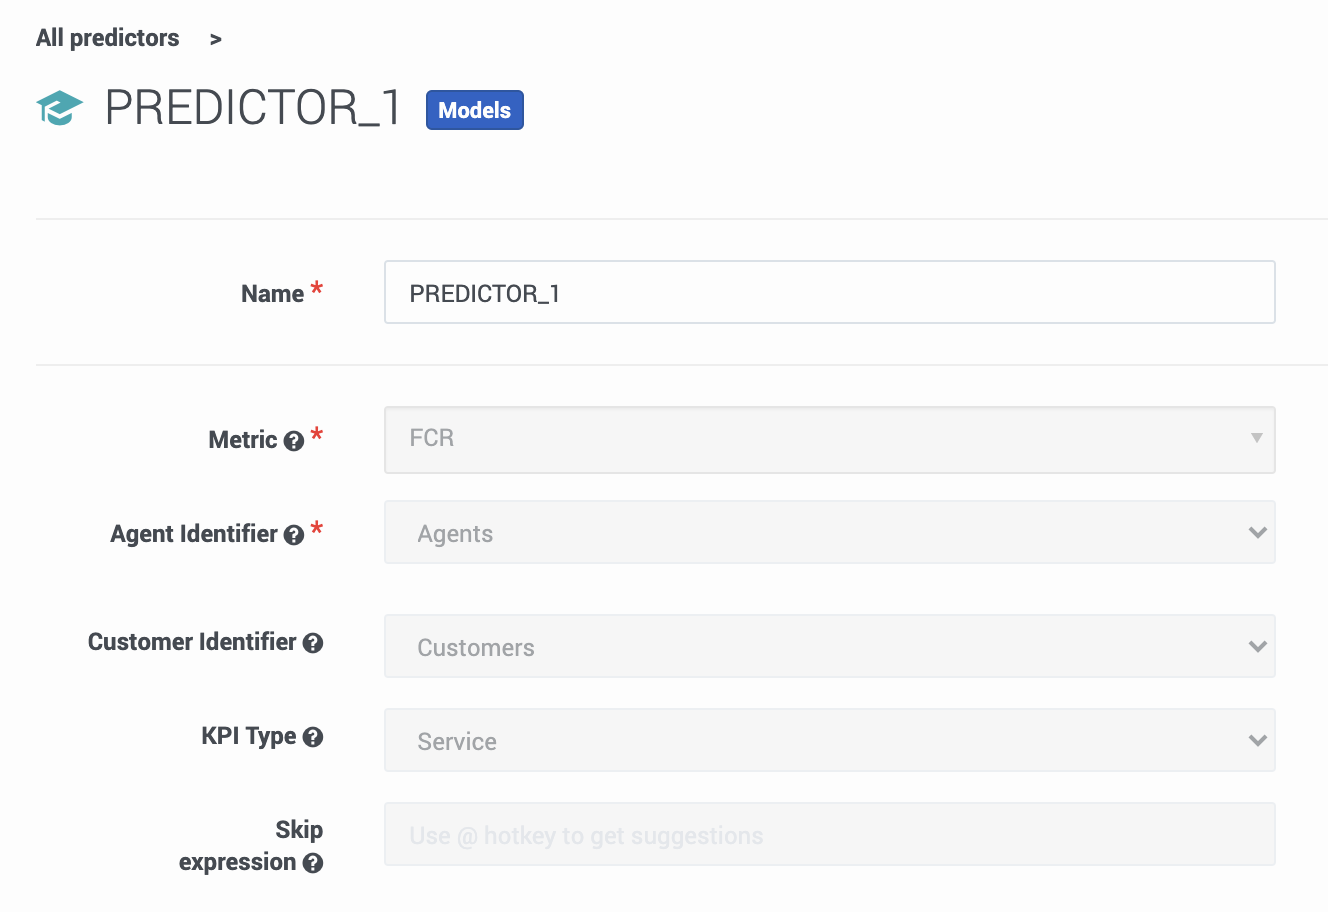
Task: Click Skip expression help icon
Action: point(313,863)
